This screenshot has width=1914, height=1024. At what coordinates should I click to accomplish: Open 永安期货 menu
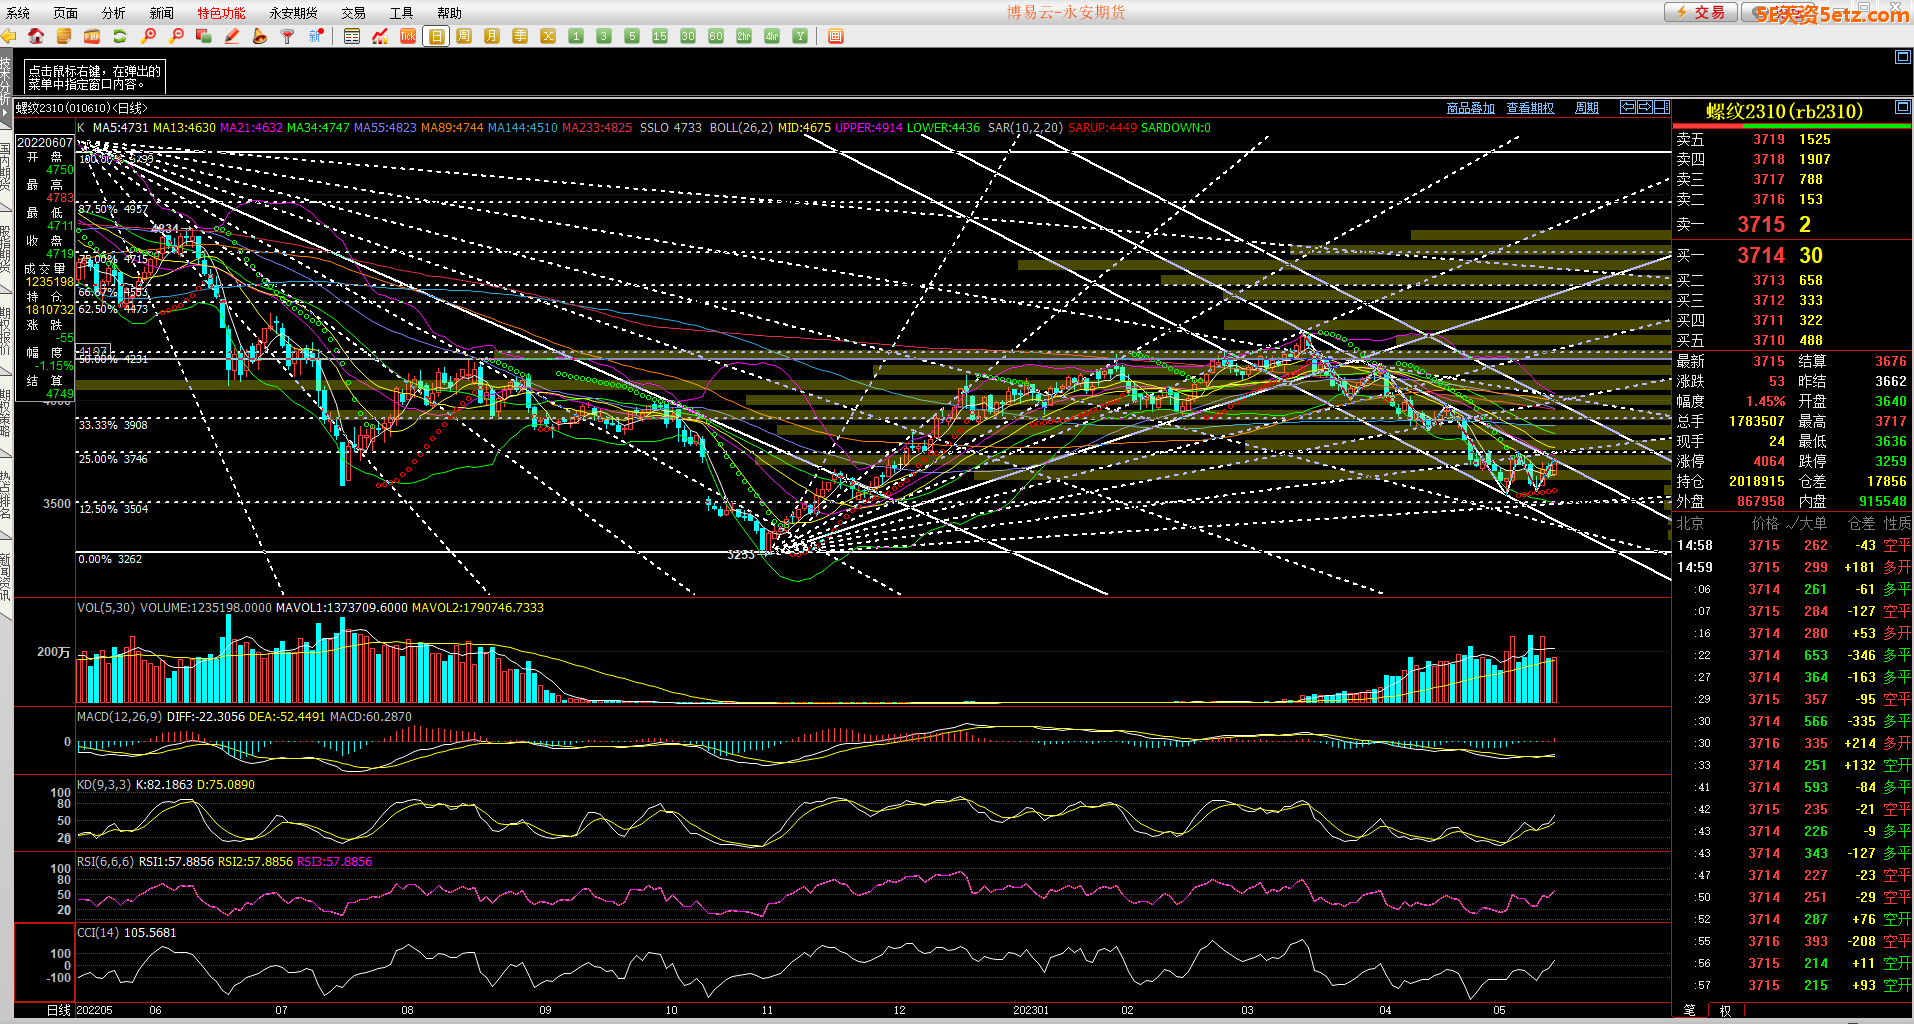(x=293, y=13)
